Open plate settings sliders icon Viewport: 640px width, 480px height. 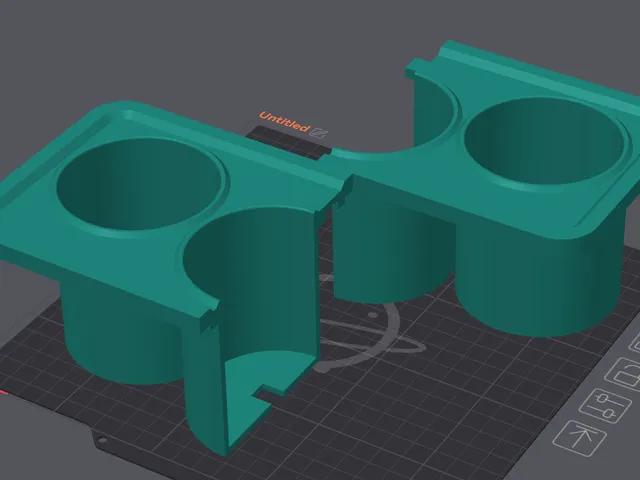click(605, 406)
